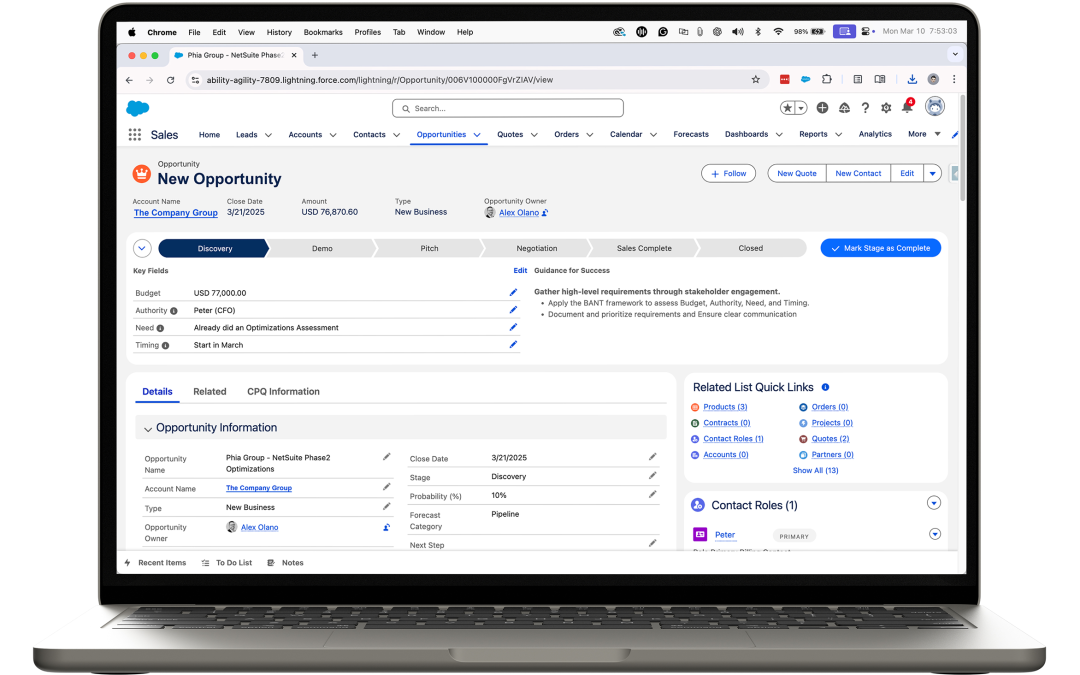The image size is (1080, 675).
Task: Open the Favorites list dropdown arrow
Action: 801,108
